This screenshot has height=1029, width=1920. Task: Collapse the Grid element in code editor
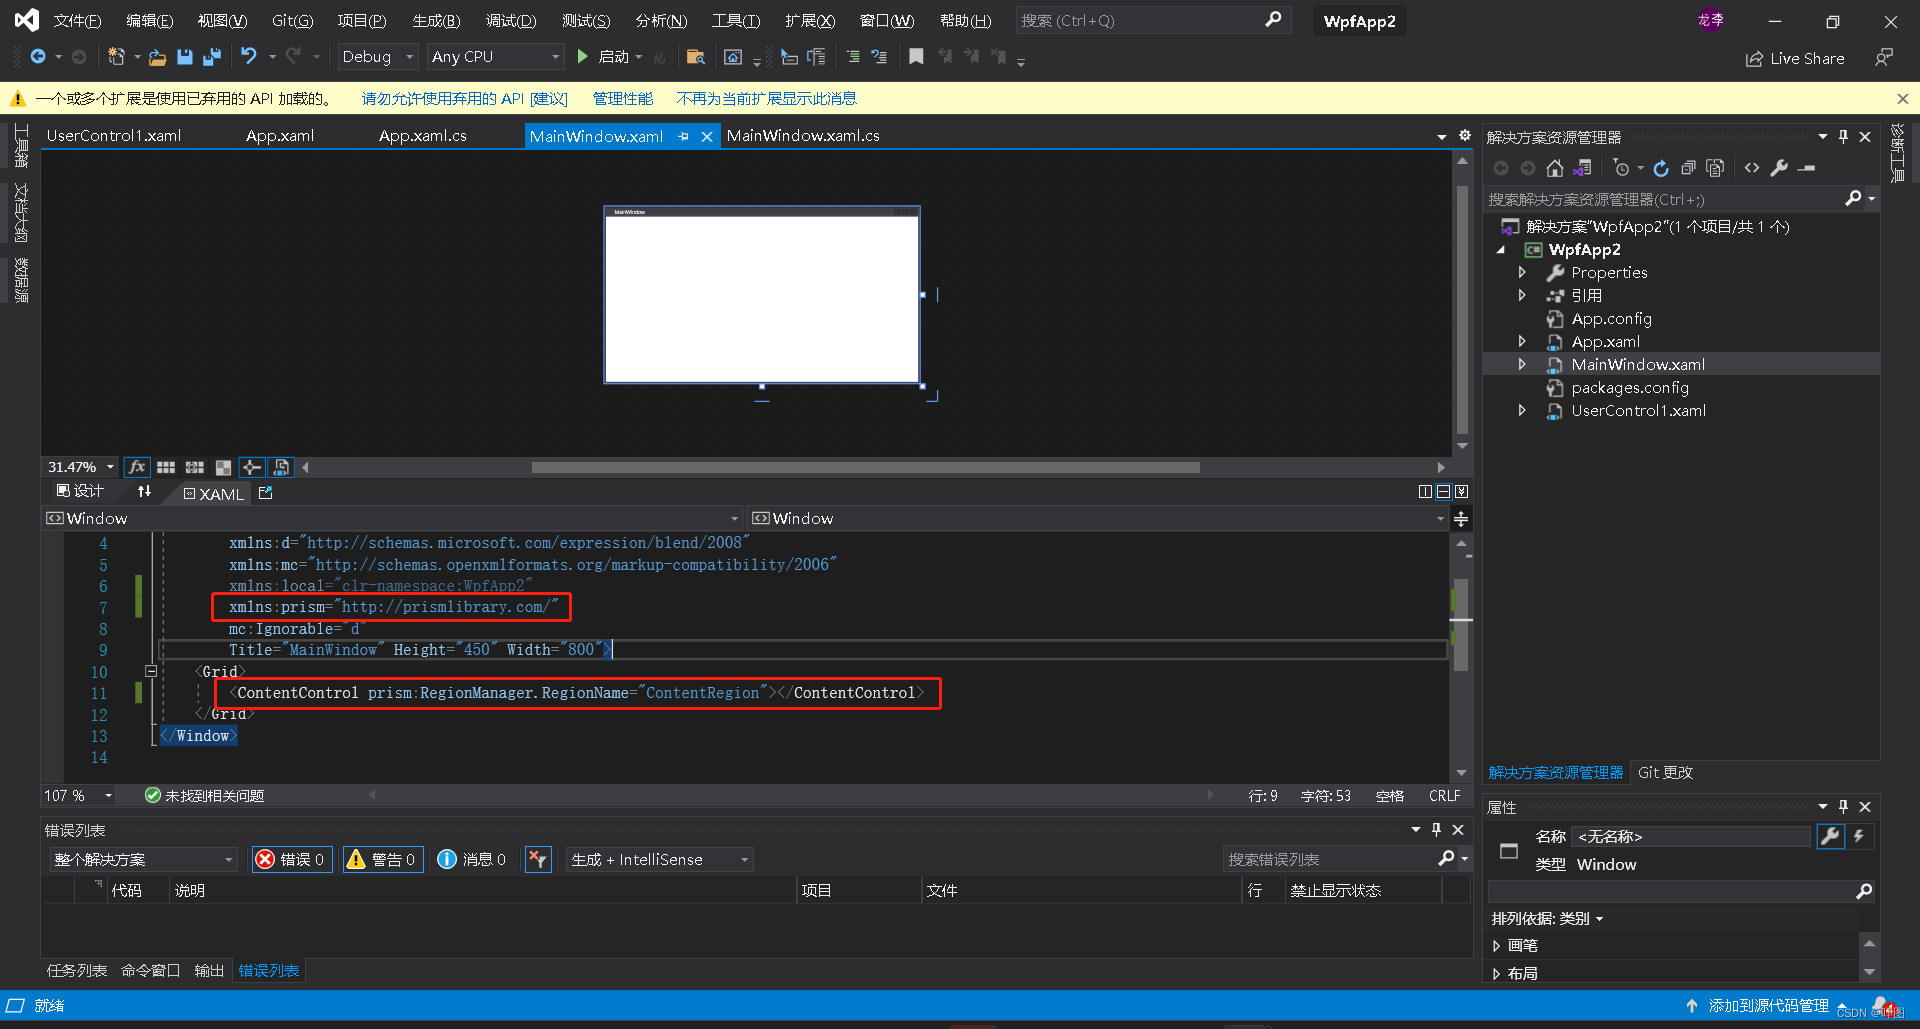pos(151,671)
